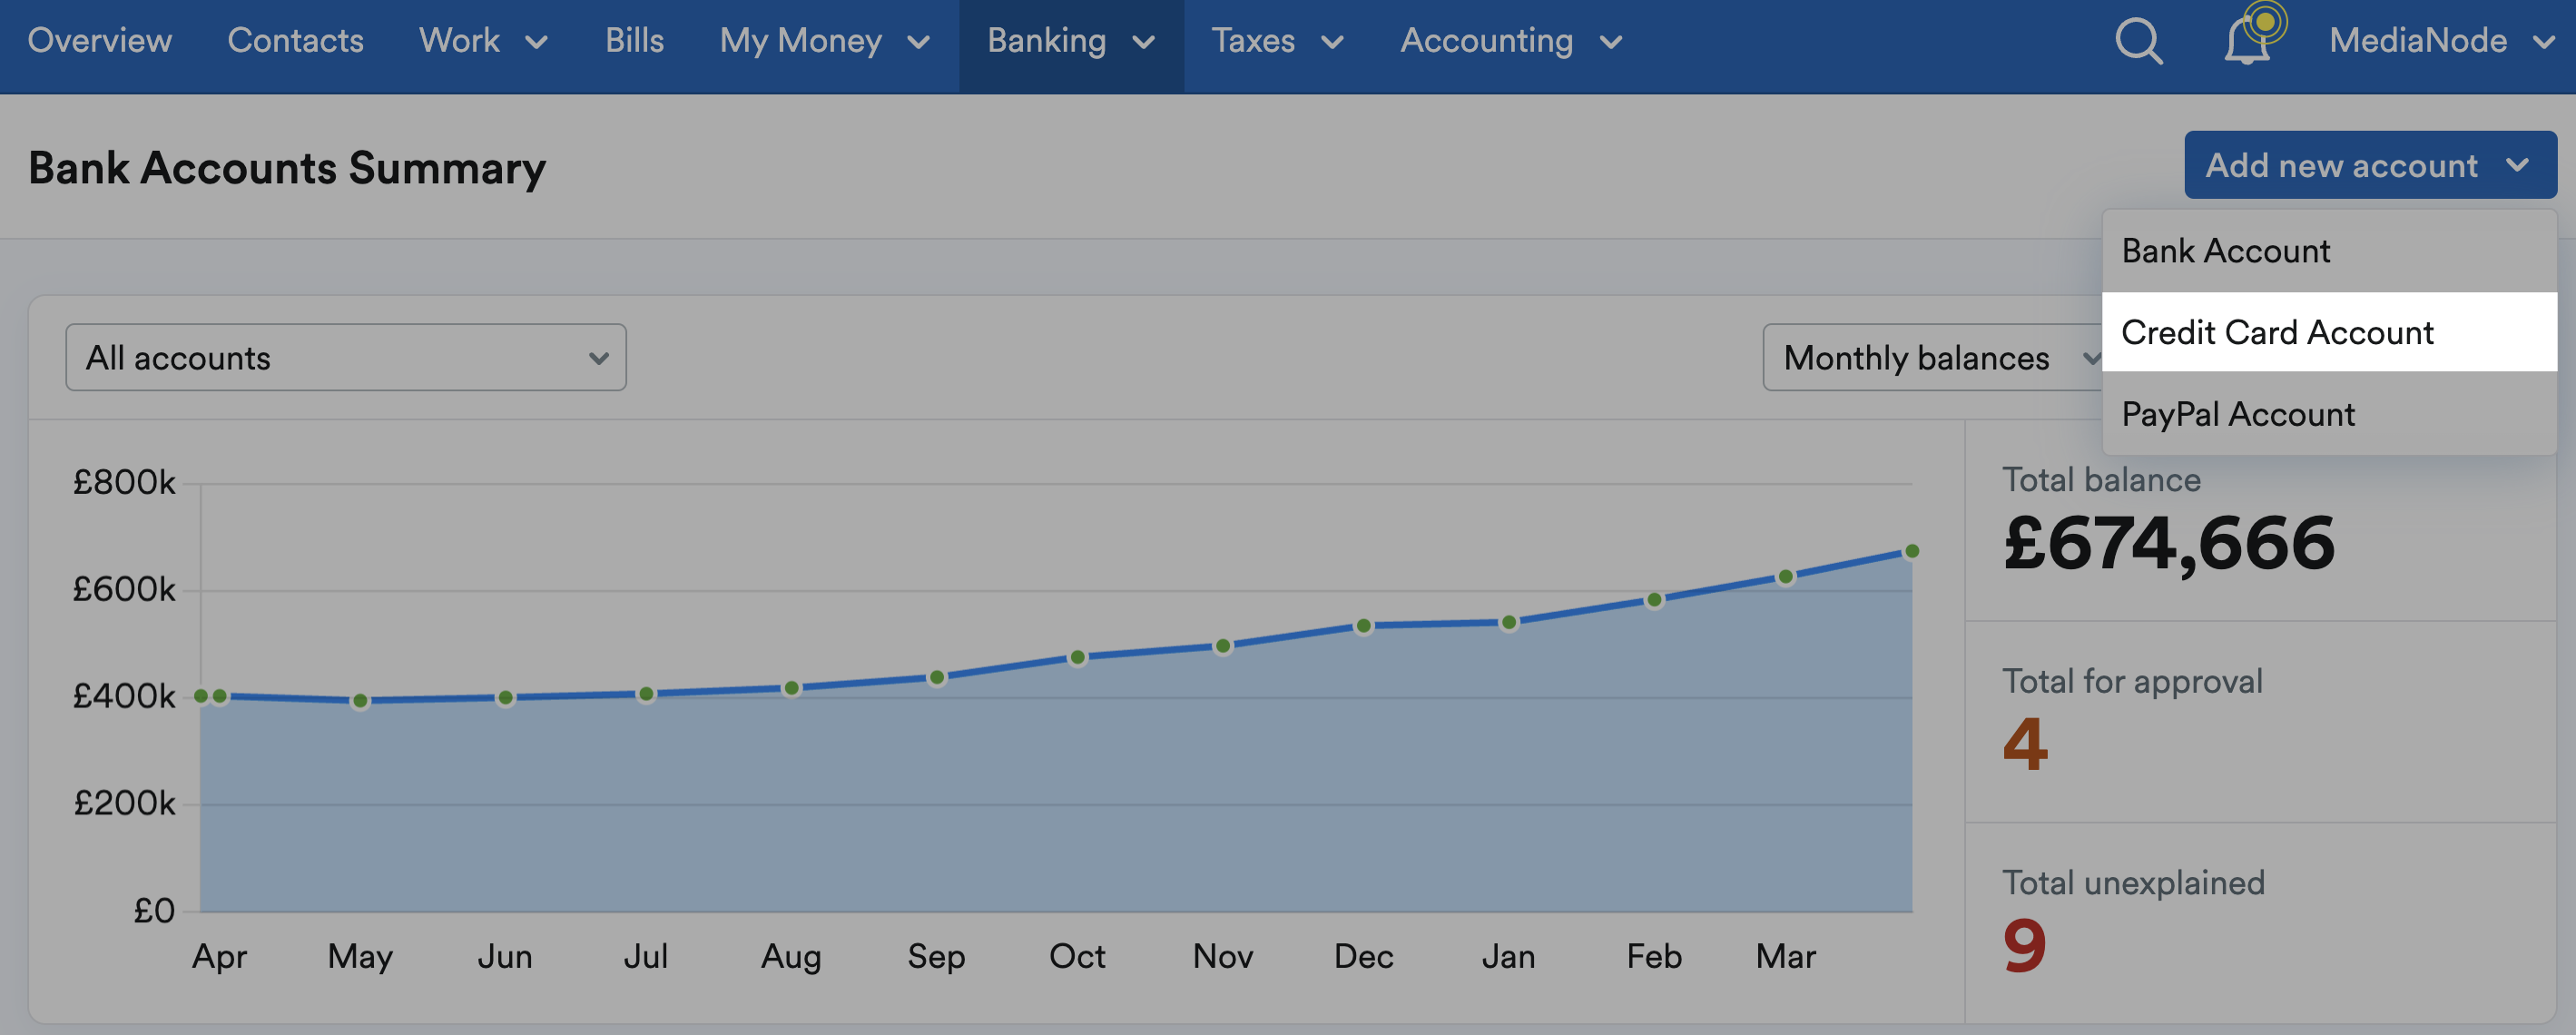Viewport: 2576px width, 1035px height.
Task: Select the Mar data point on chart
Action: [x=1785, y=577]
